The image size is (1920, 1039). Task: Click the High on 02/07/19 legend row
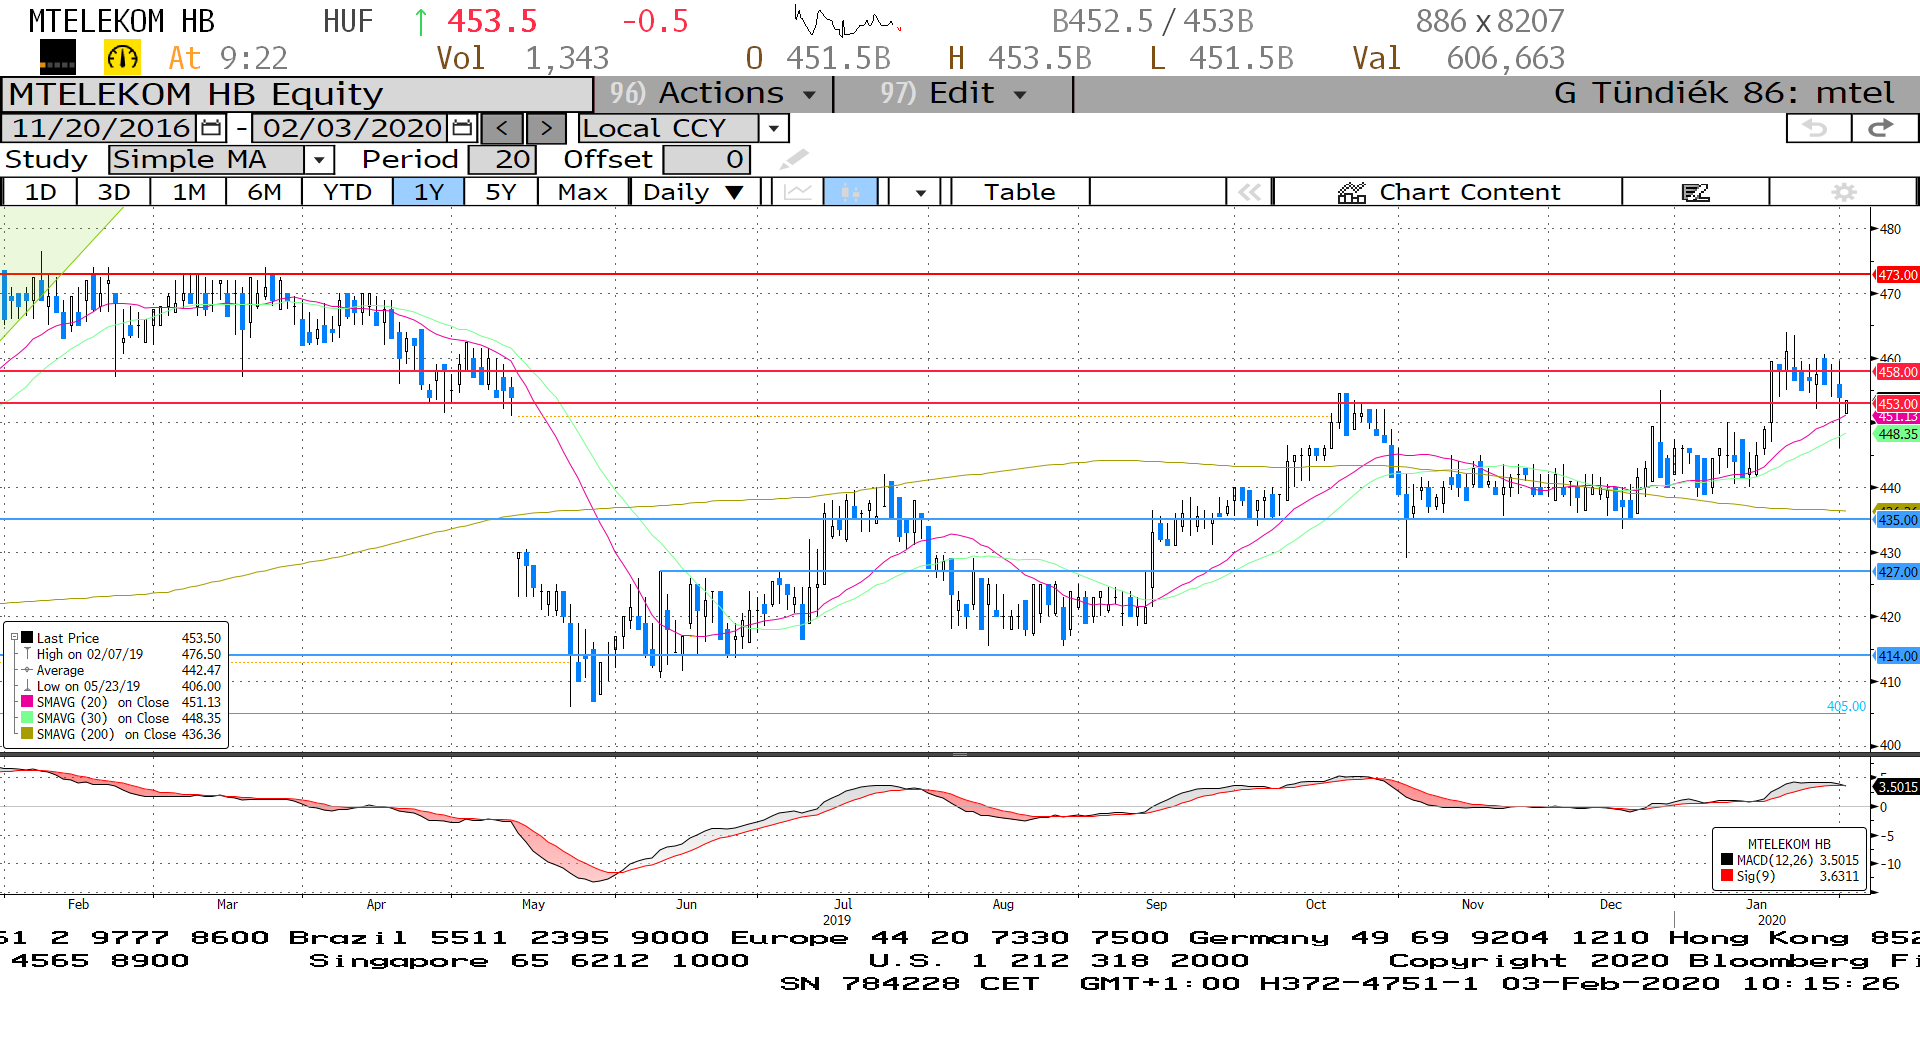[122, 654]
